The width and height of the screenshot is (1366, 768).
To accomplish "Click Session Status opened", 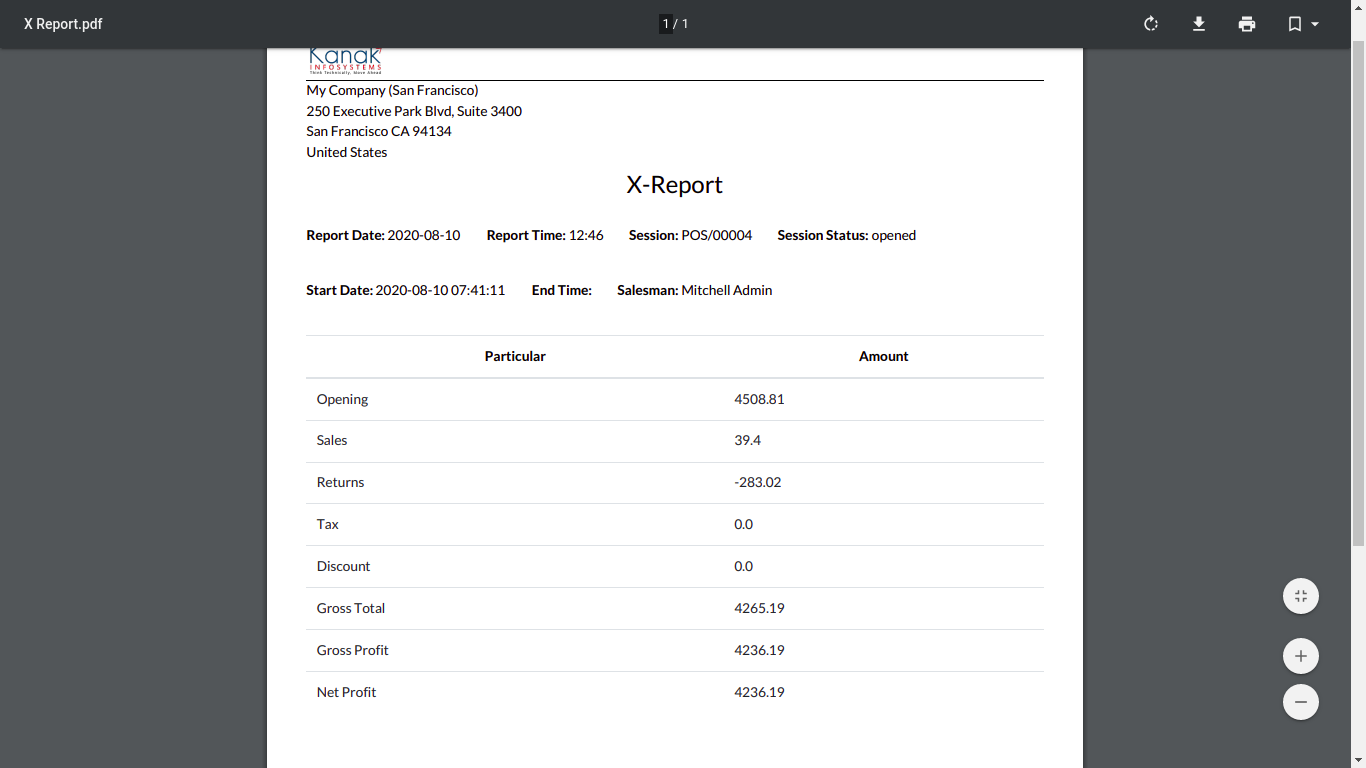I will 847,235.
